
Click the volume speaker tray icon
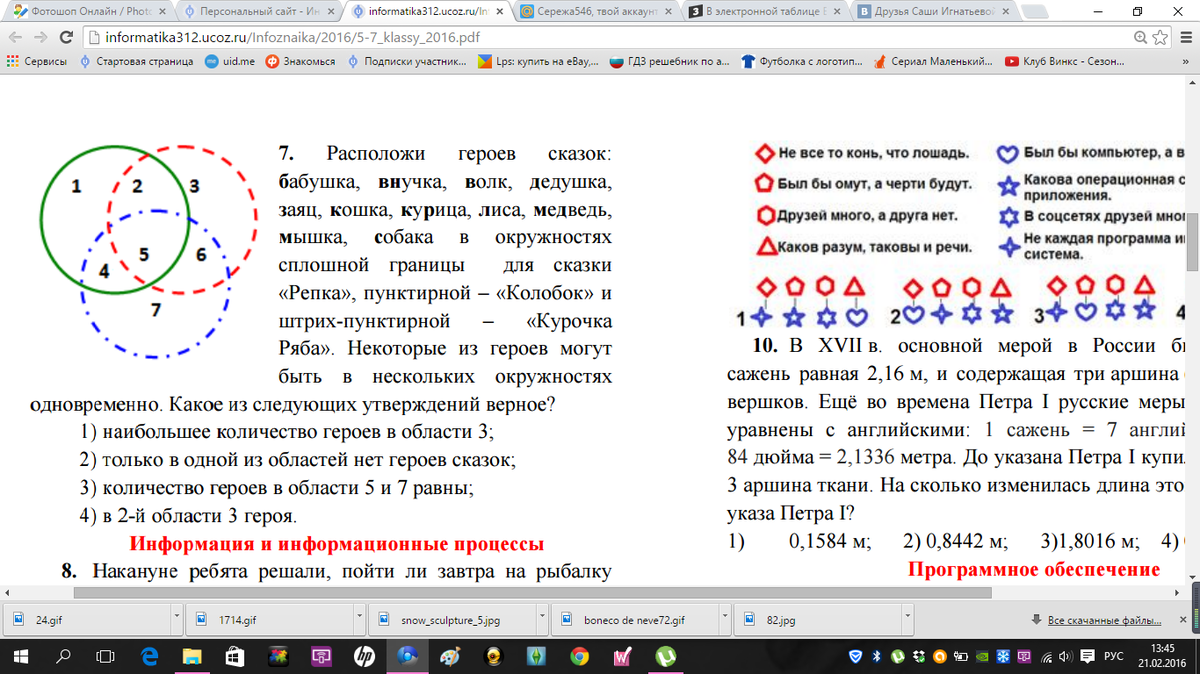1066,657
